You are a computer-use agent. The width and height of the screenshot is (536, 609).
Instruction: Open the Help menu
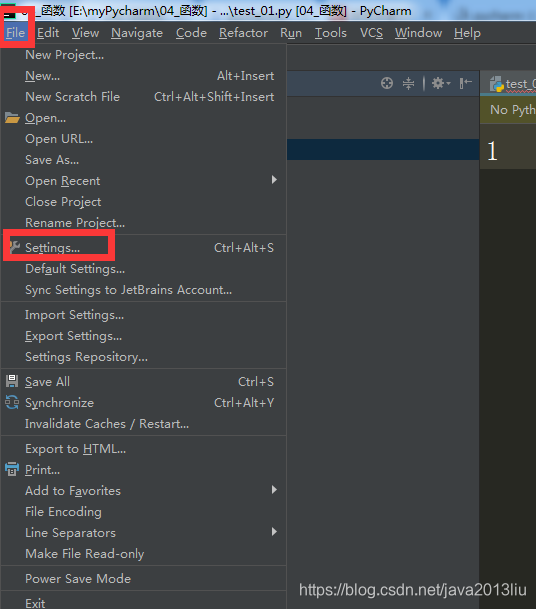point(467,33)
